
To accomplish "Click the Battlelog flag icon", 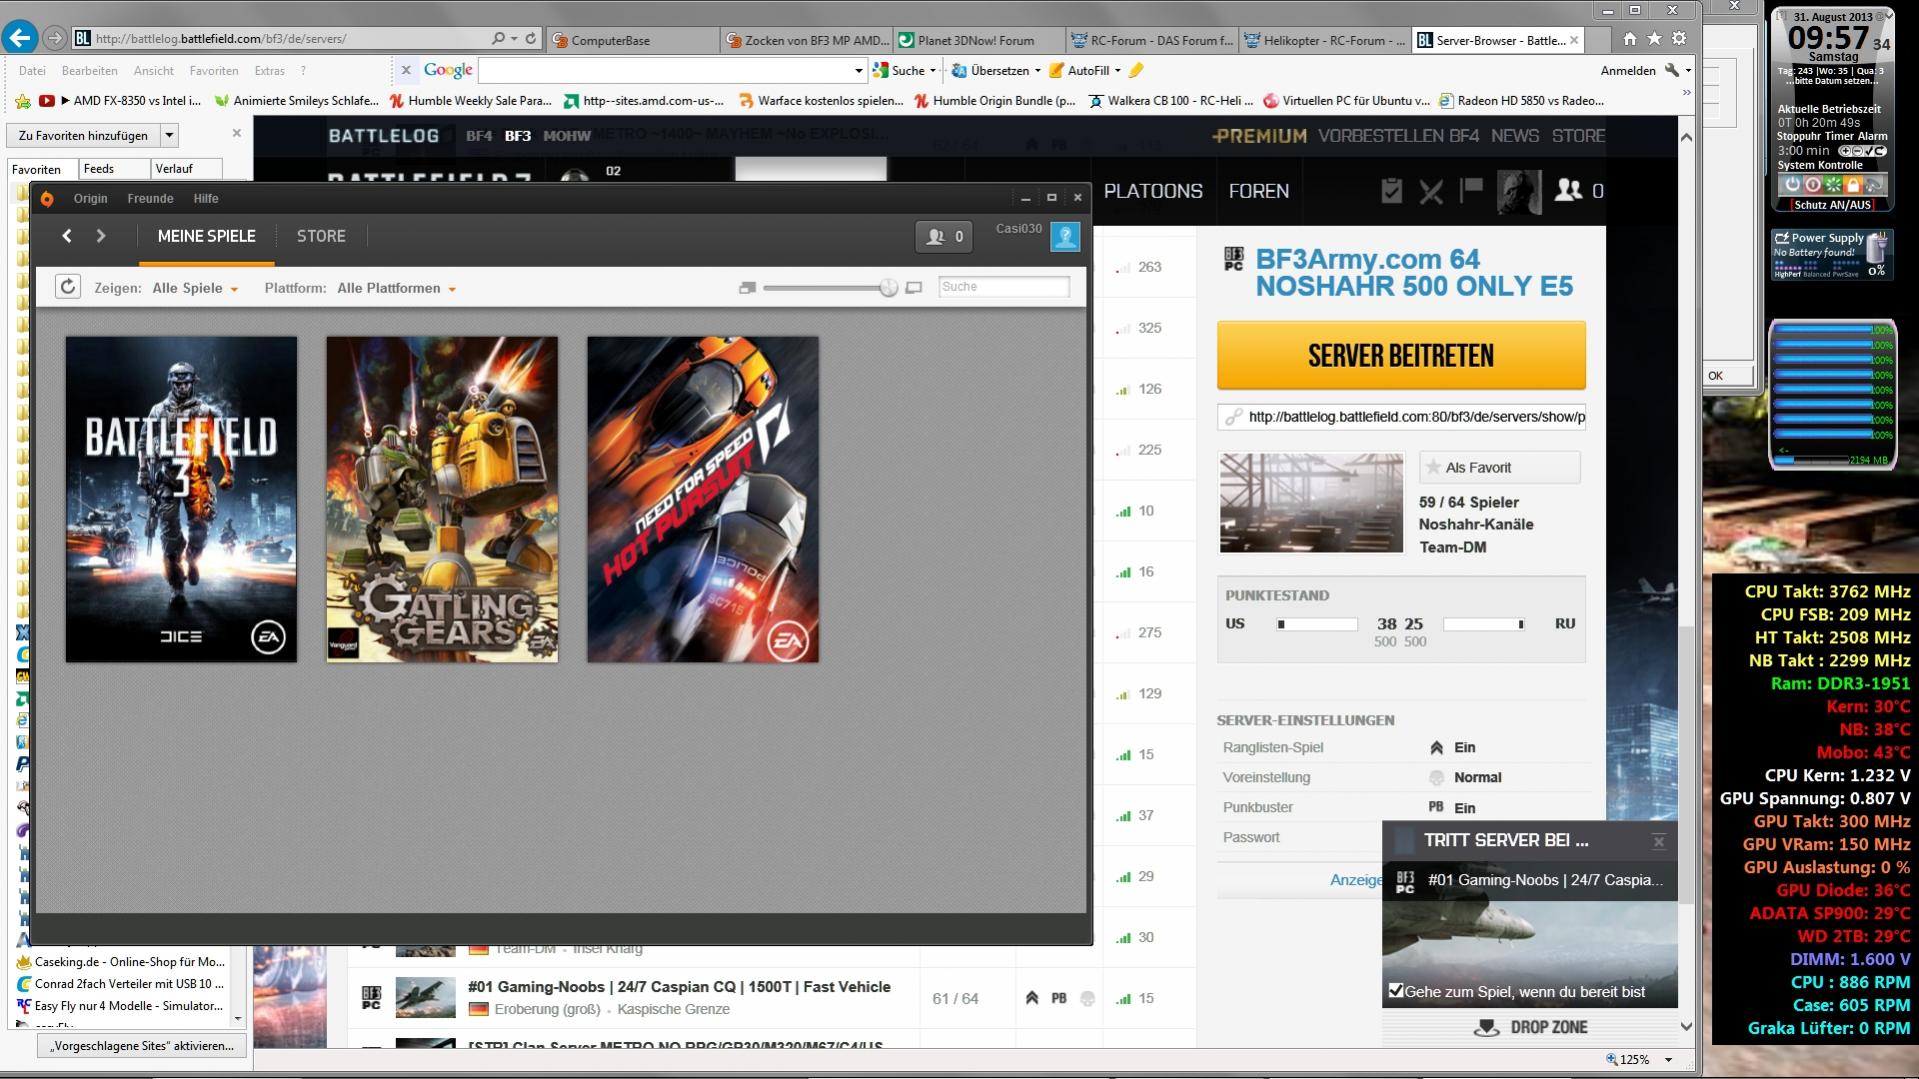I will pos(1471,189).
